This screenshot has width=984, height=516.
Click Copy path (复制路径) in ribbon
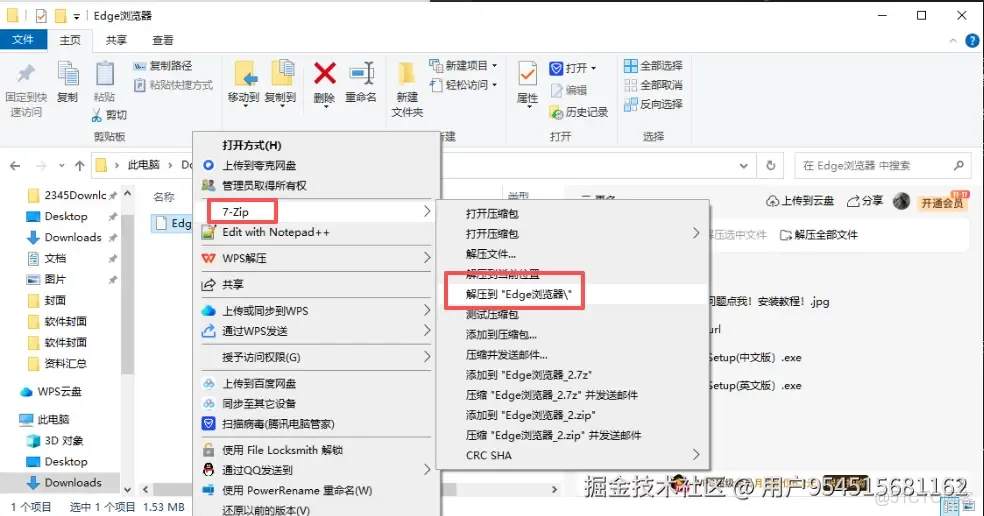click(163, 65)
